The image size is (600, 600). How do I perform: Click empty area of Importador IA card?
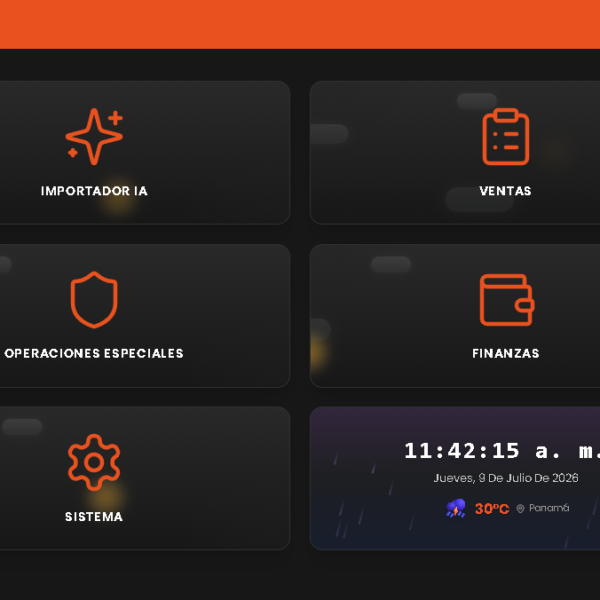pyautogui.click(x=214, y=153)
